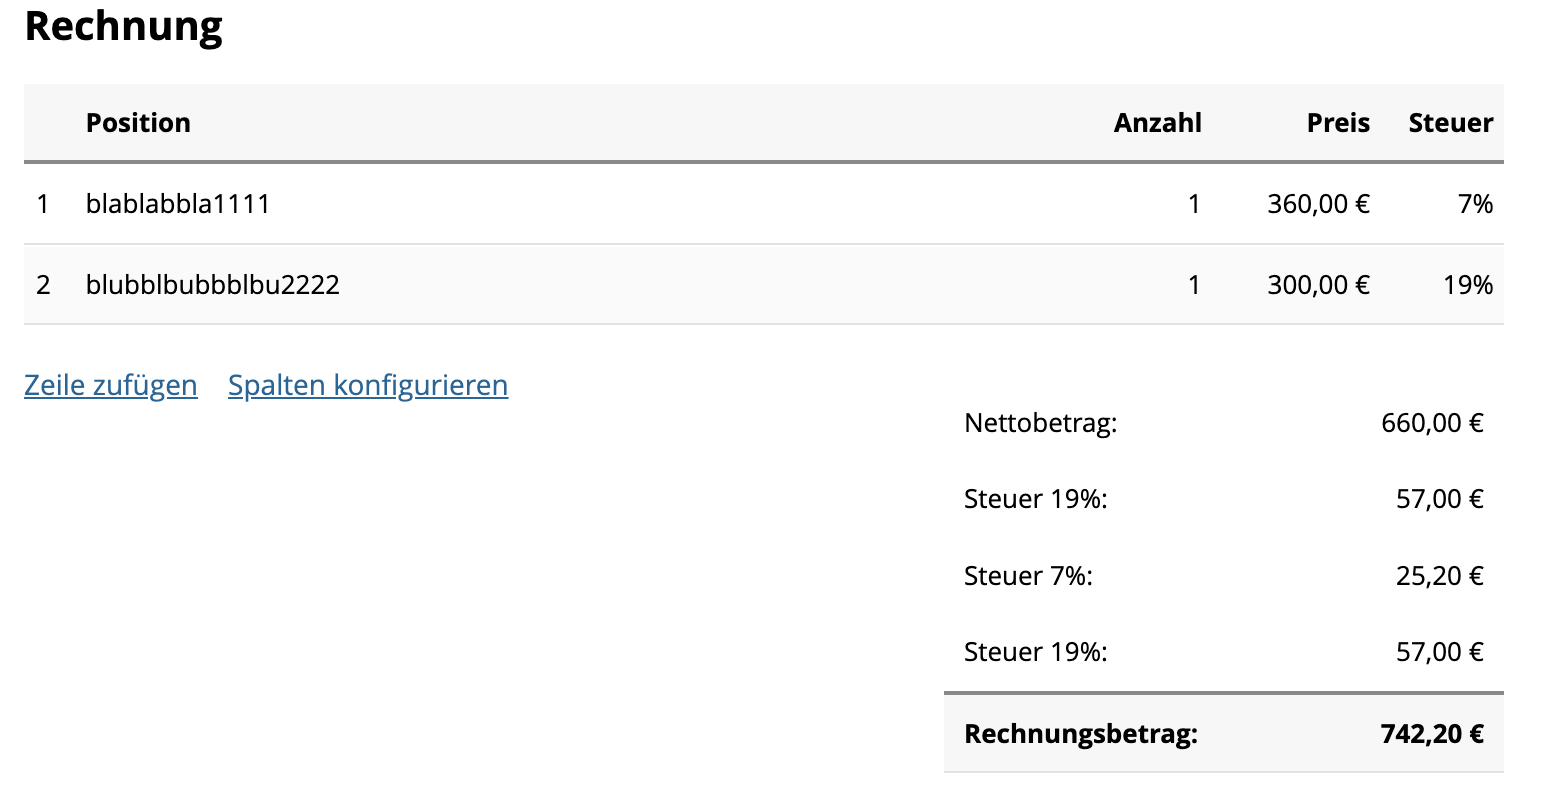1566x804 pixels.
Task: Click the Position column header
Action: coord(138,123)
